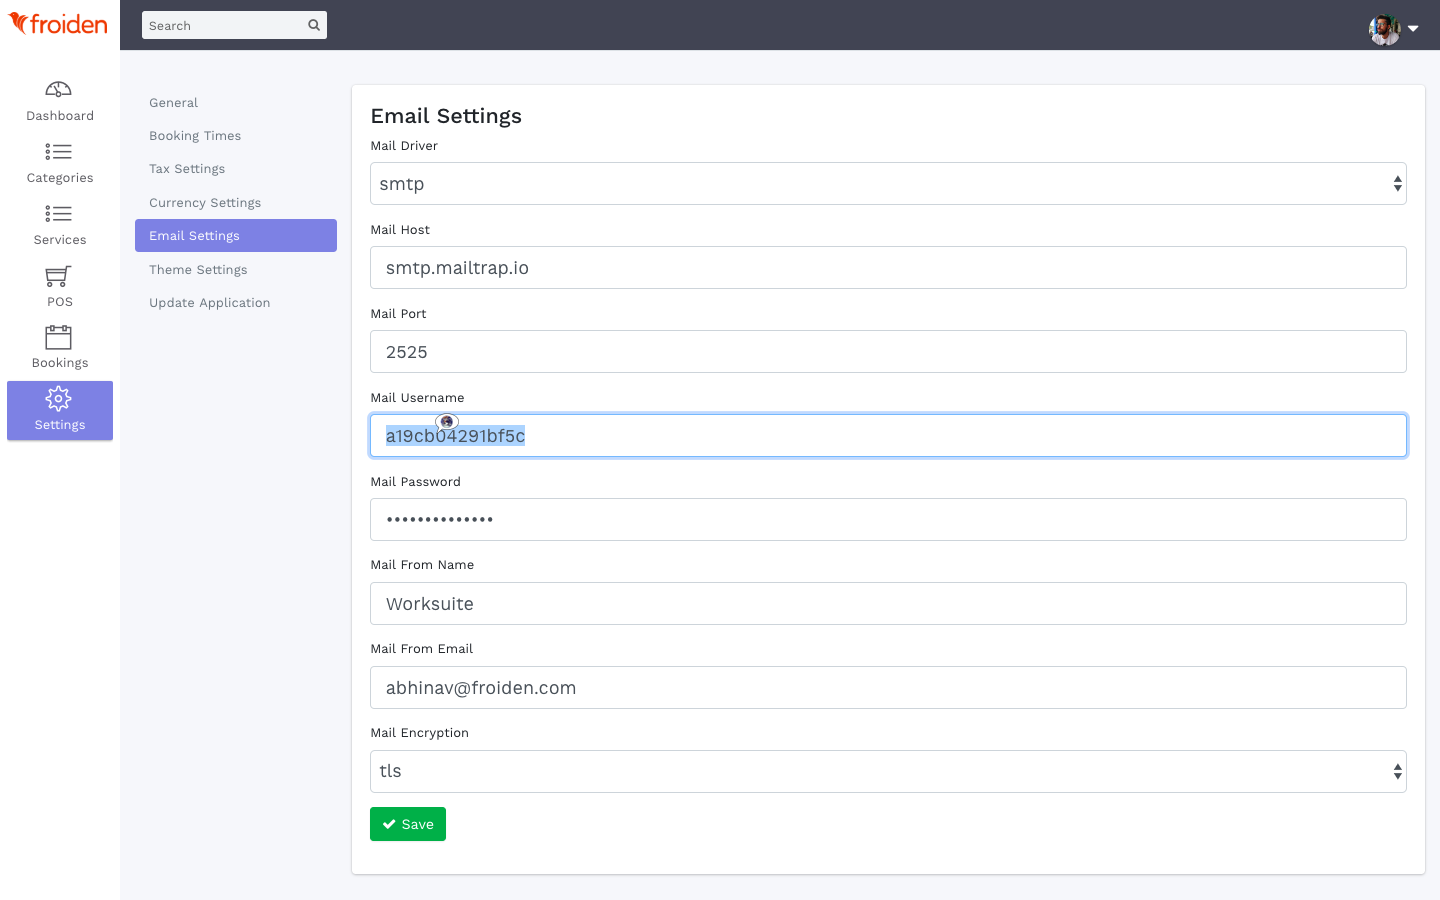1440x900 pixels.
Task: Click the green Save button
Action: (408, 824)
